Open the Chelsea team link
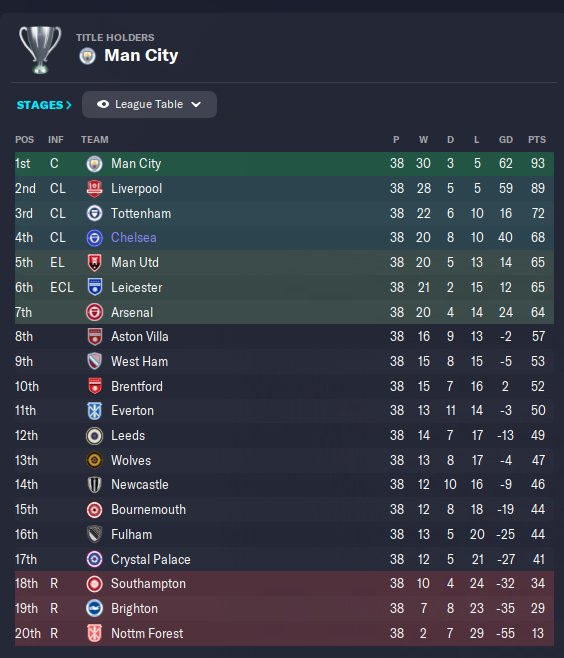This screenshot has width=564, height=658. pyautogui.click(x=133, y=238)
